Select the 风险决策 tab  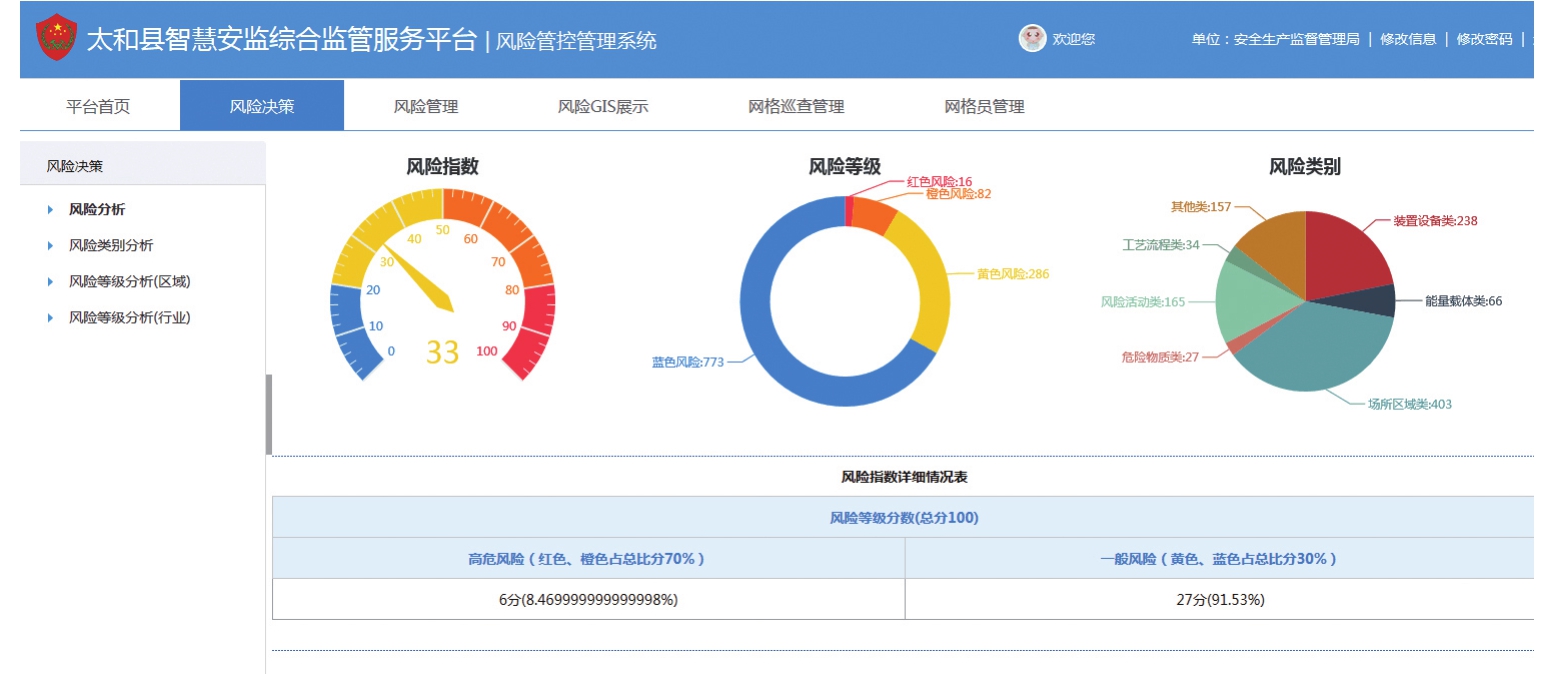[x=262, y=106]
